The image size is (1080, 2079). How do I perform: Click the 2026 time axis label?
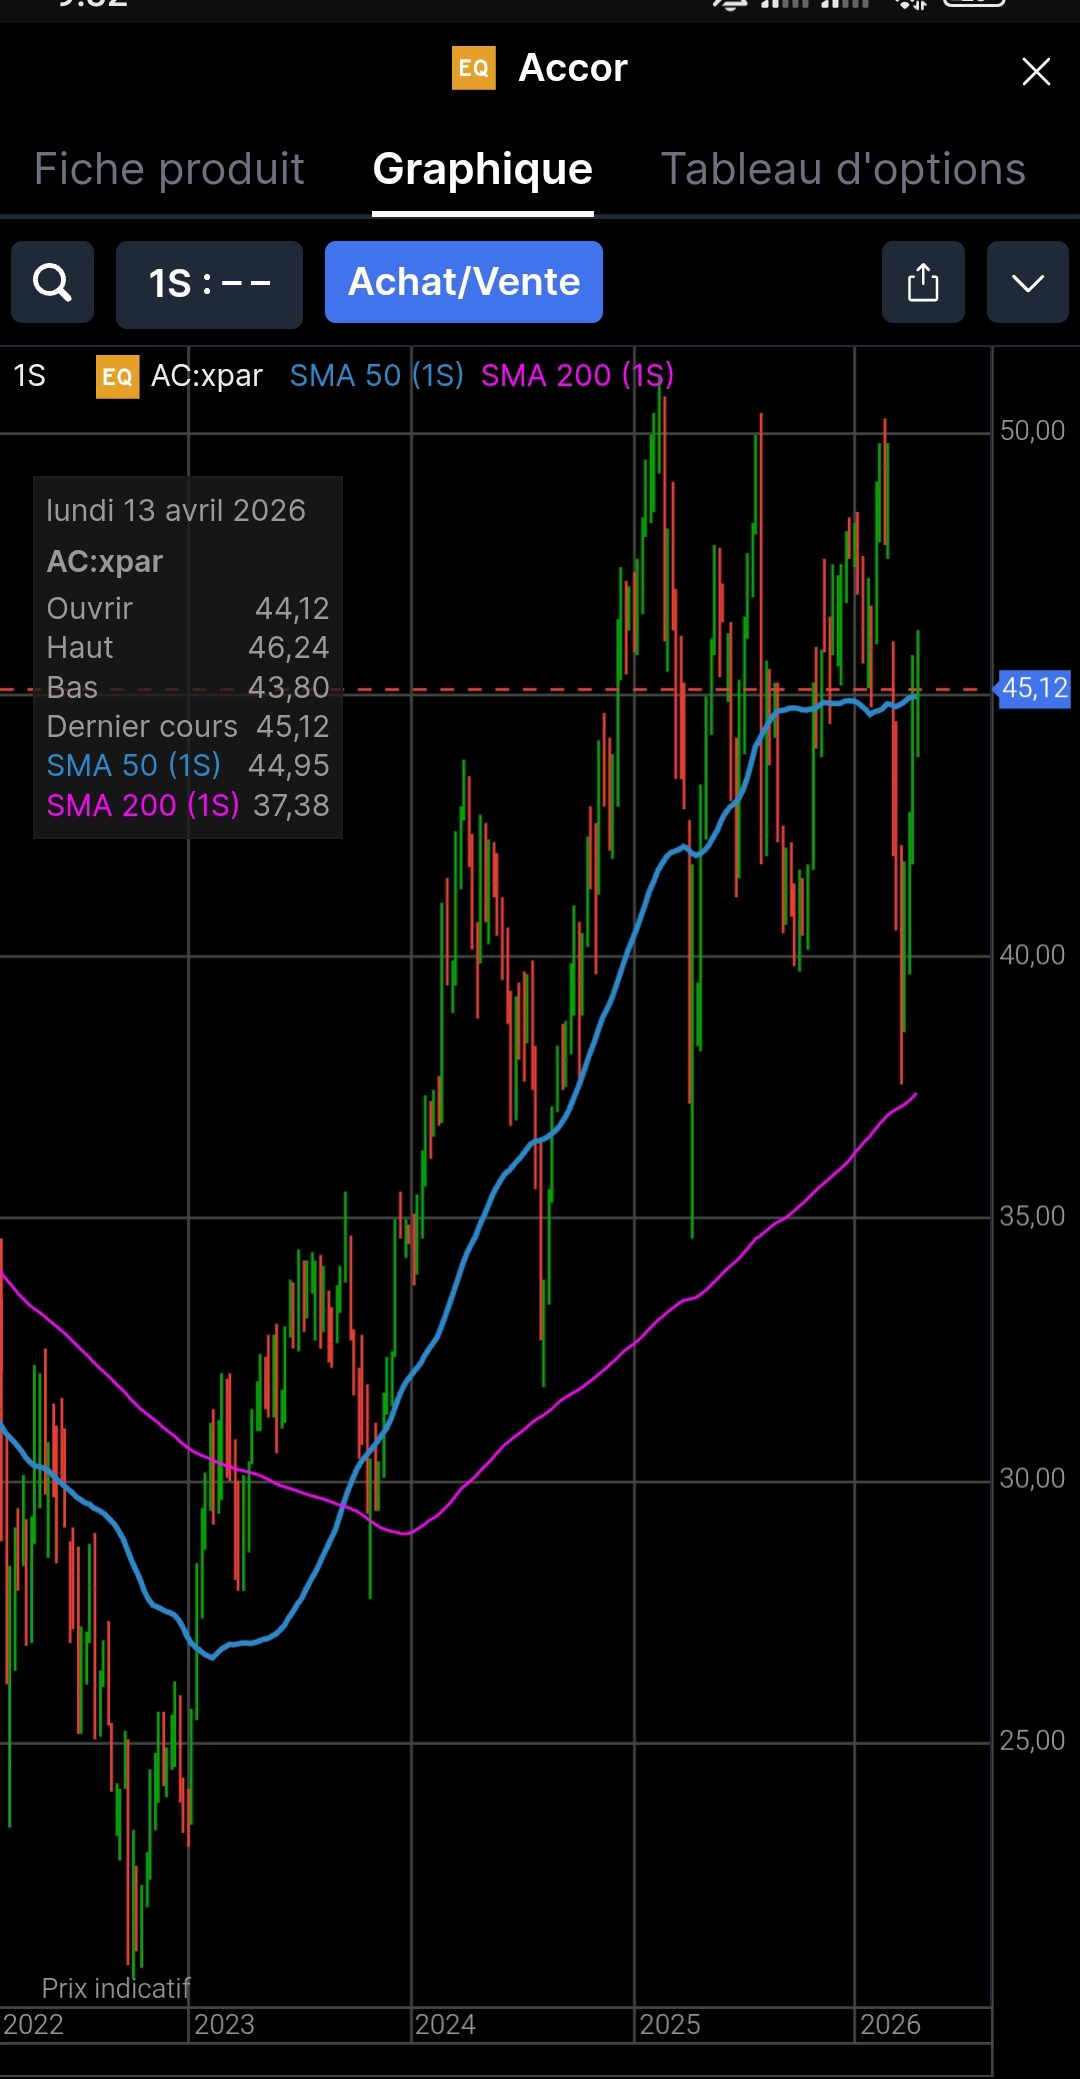(x=890, y=2024)
